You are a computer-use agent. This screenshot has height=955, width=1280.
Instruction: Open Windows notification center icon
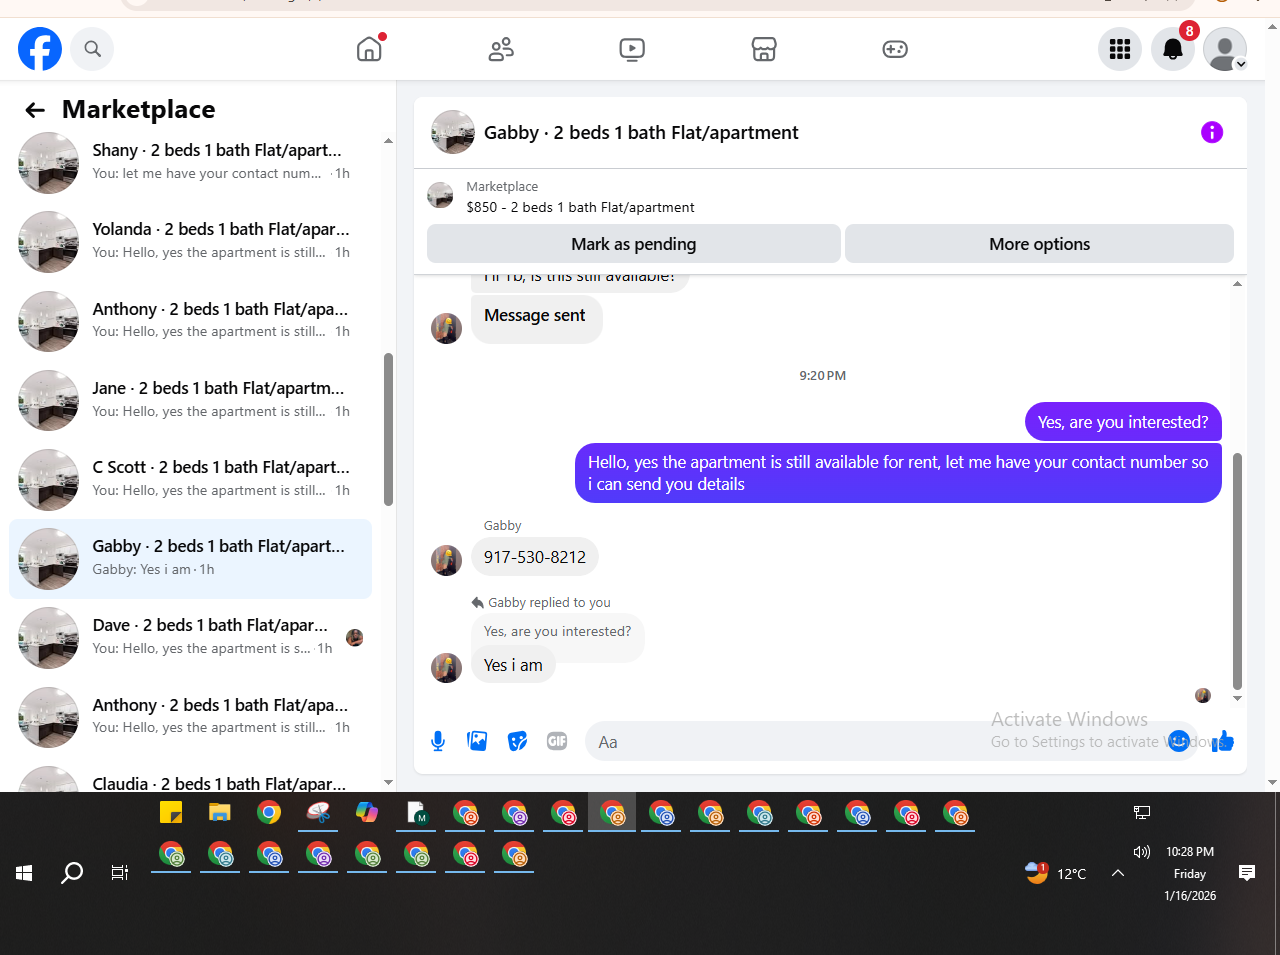point(1247,873)
